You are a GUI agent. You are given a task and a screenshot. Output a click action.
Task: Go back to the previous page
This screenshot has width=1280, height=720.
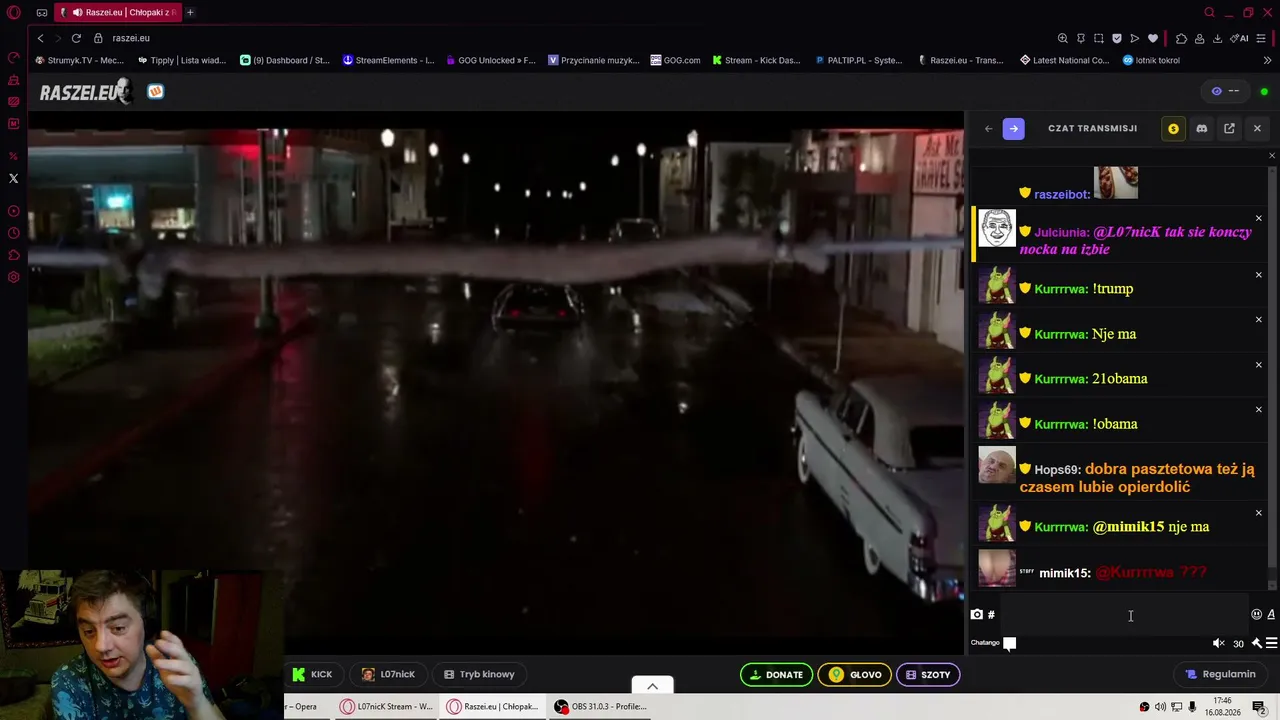pyautogui.click(x=40, y=38)
